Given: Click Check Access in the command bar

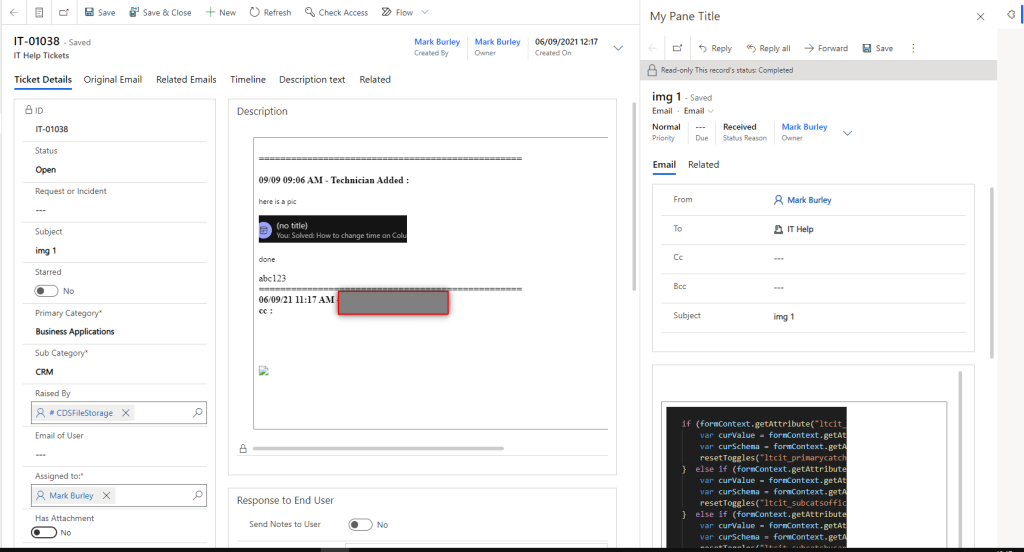Looking at the screenshot, I should pos(335,13).
